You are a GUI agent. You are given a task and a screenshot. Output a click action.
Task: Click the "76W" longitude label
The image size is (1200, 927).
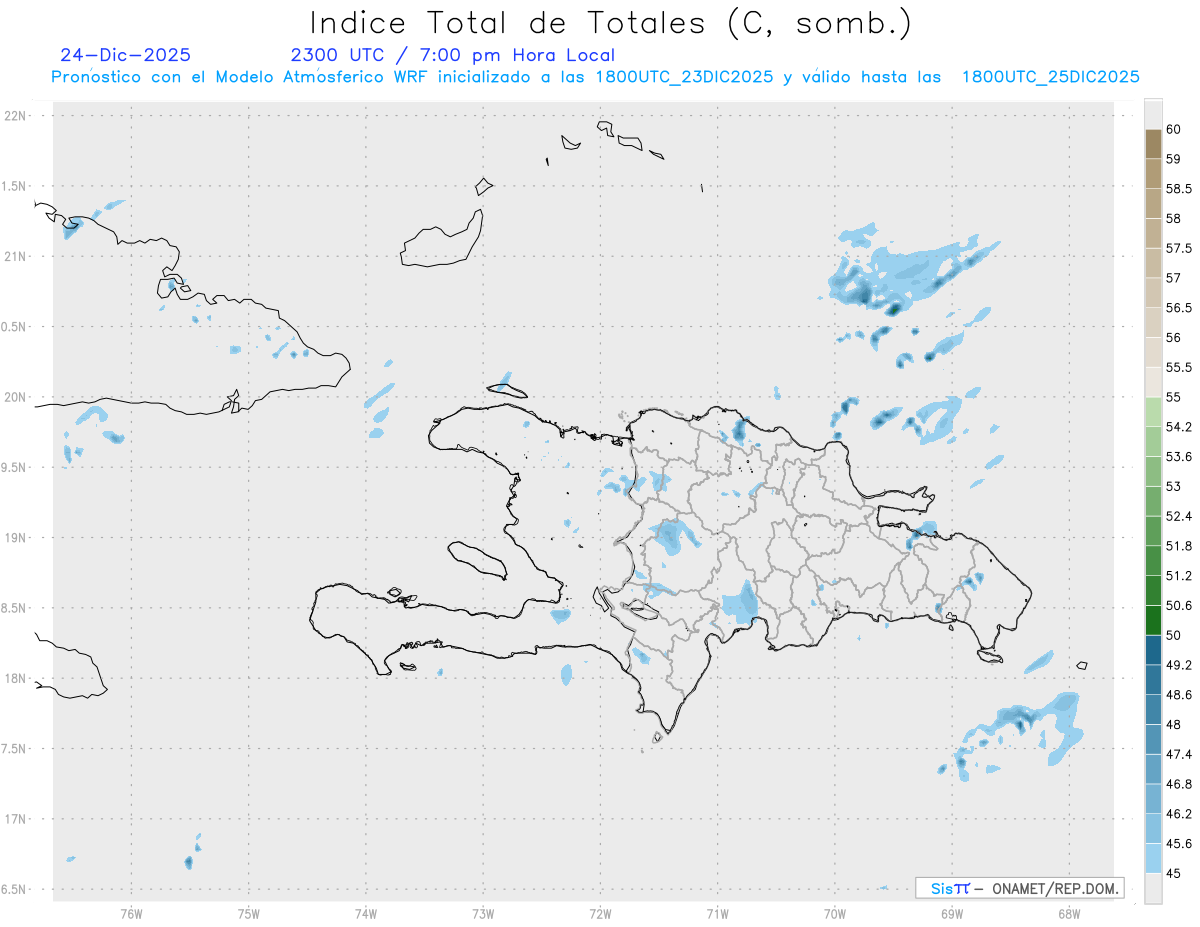(131, 913)
